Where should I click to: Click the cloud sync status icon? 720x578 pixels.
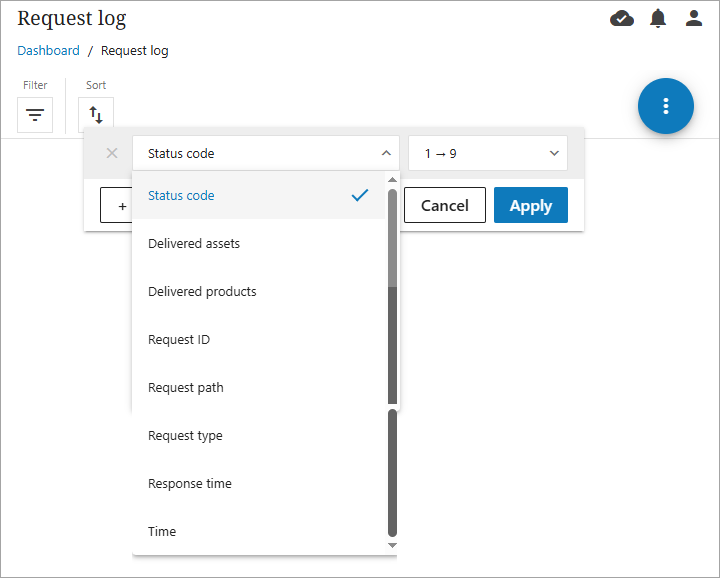[622, 18]
